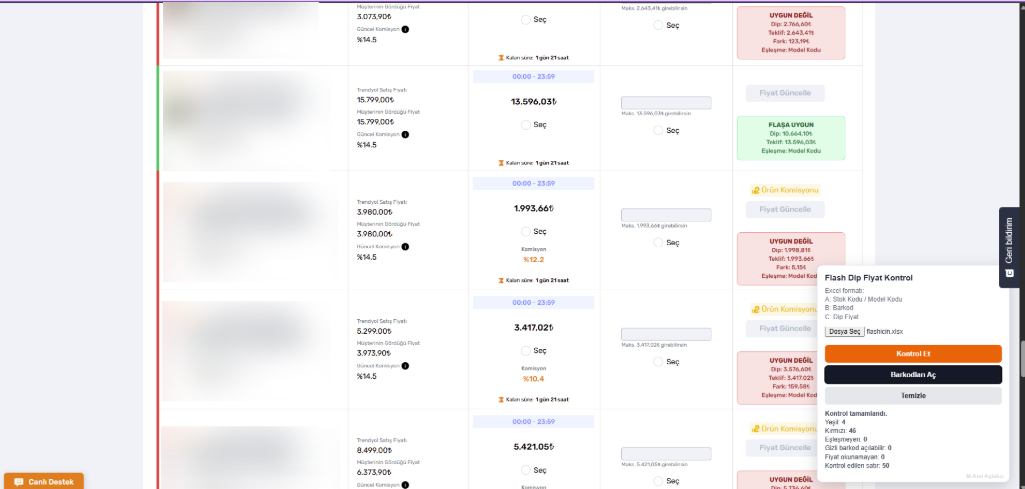The height and width of the screenshot is (489, 1025).
Task: Select Seç radio below Maks. 5.421,05 input
Action: (658, 481)
